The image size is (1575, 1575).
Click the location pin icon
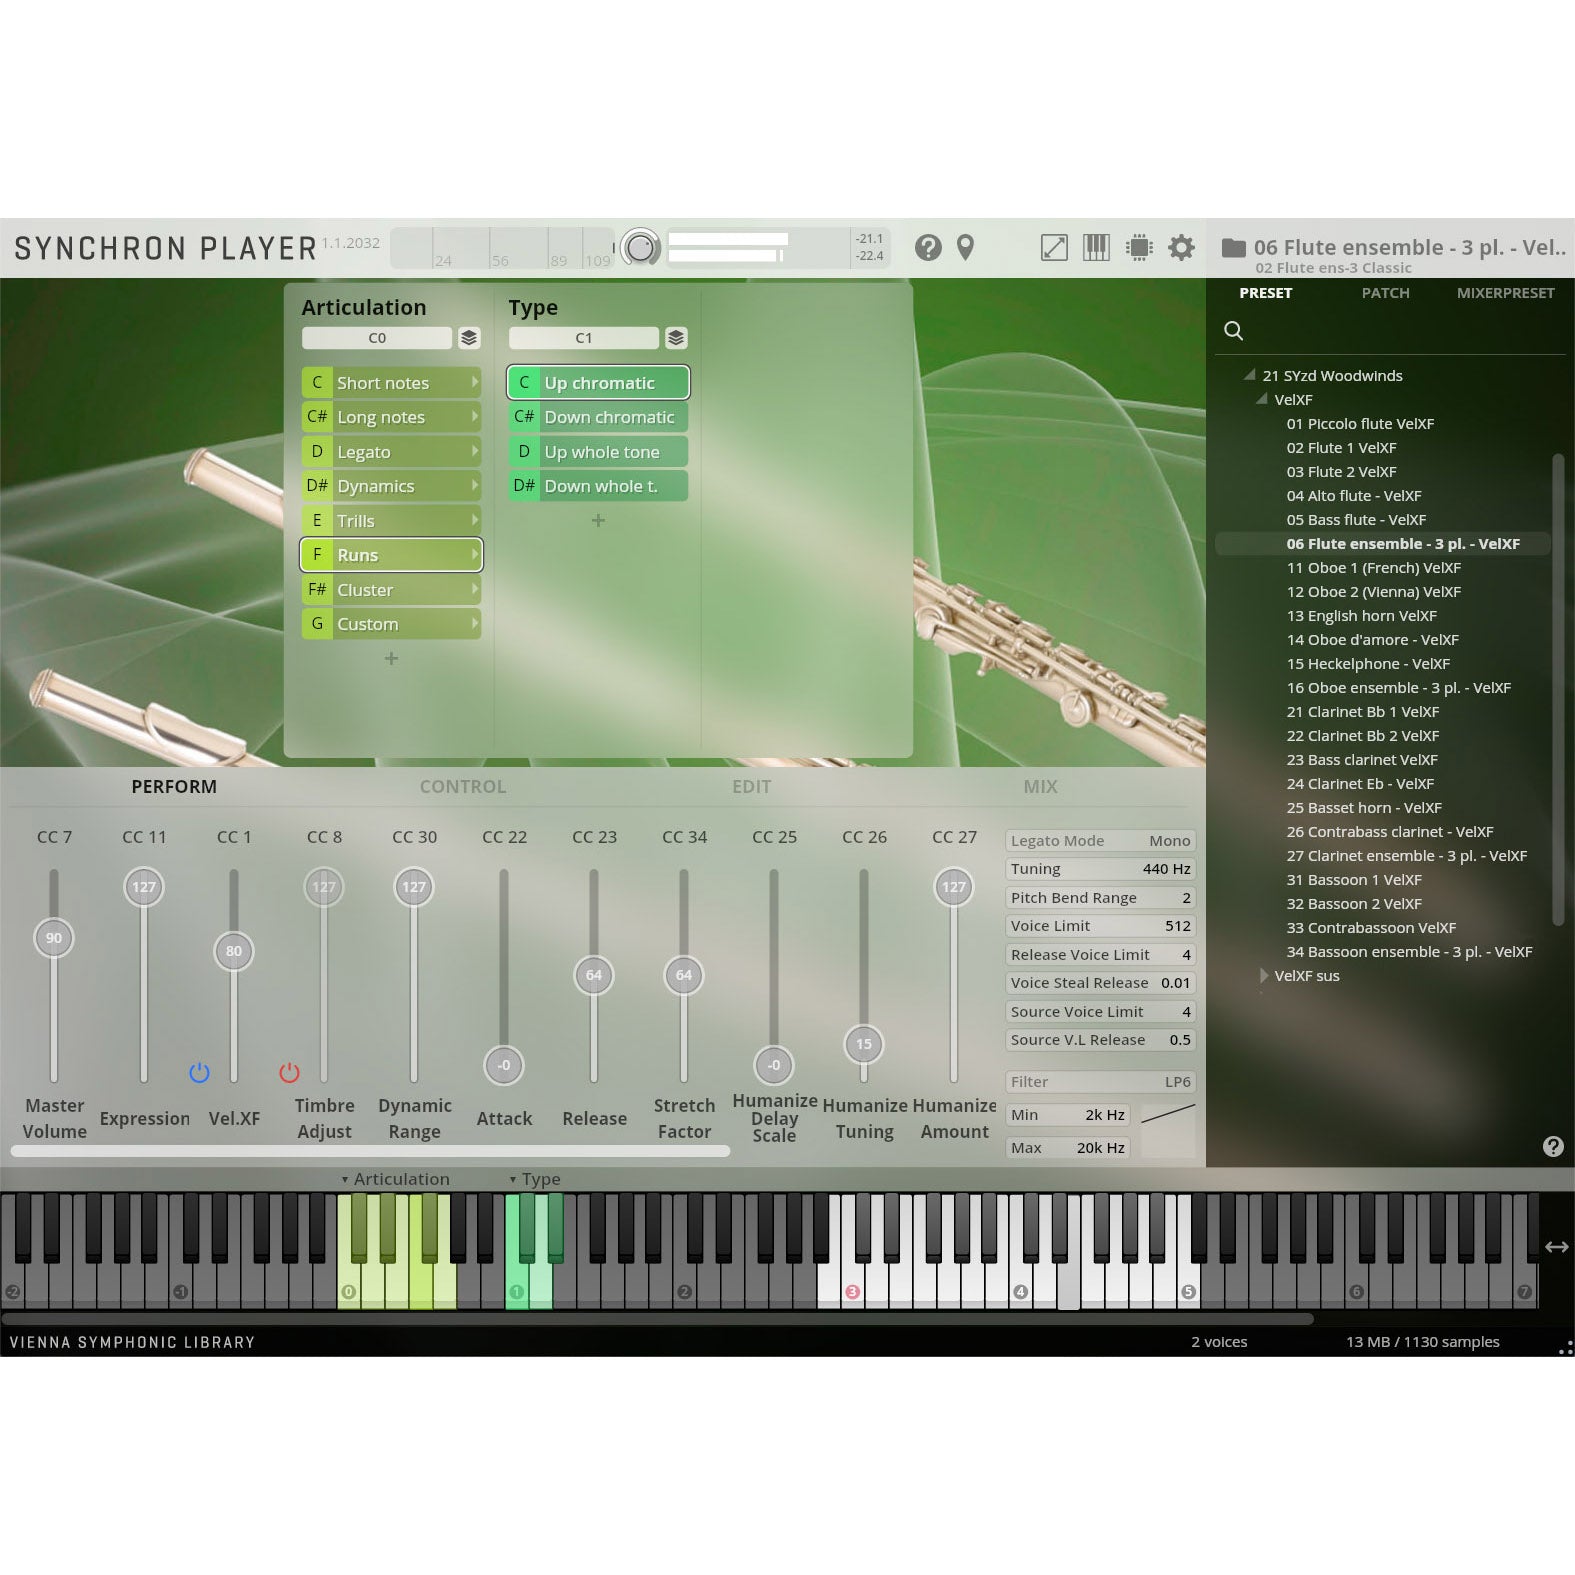[x=965, y=247]
